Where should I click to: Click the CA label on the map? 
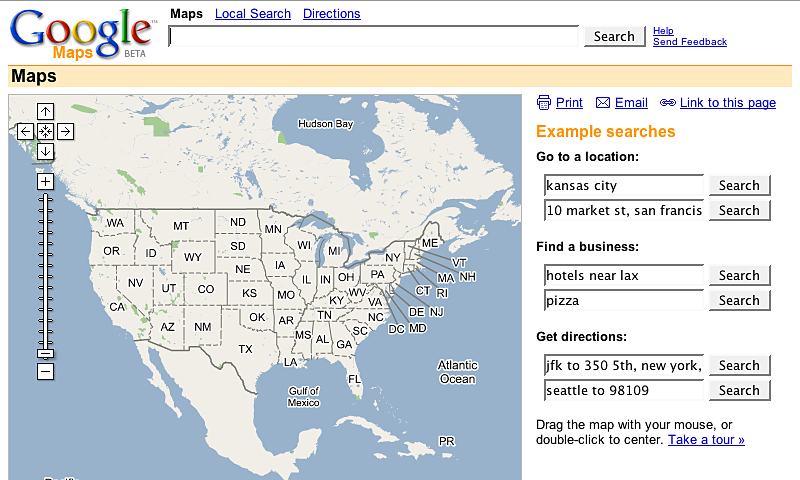click(x=117, y=307)
